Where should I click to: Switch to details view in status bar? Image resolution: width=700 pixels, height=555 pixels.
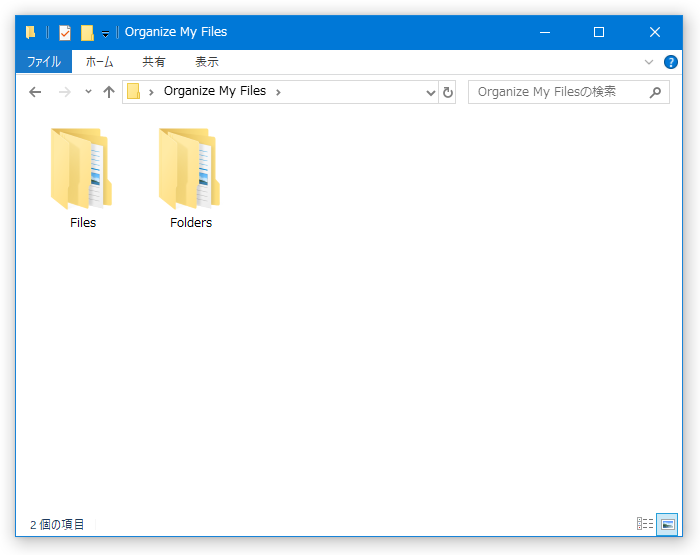[x=645, y=524]
